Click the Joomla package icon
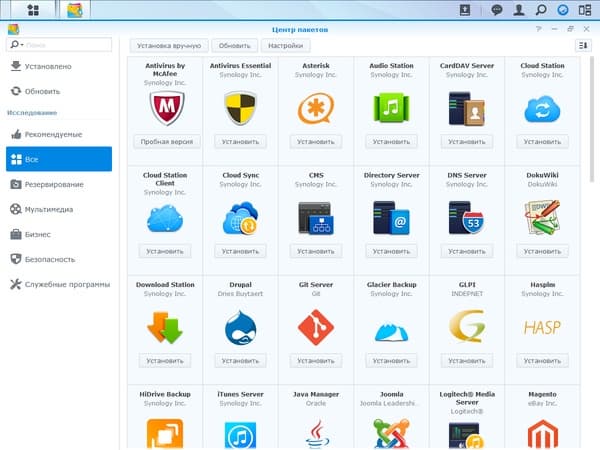This screenshot has height=450, width=600. (x=391, y=434)
